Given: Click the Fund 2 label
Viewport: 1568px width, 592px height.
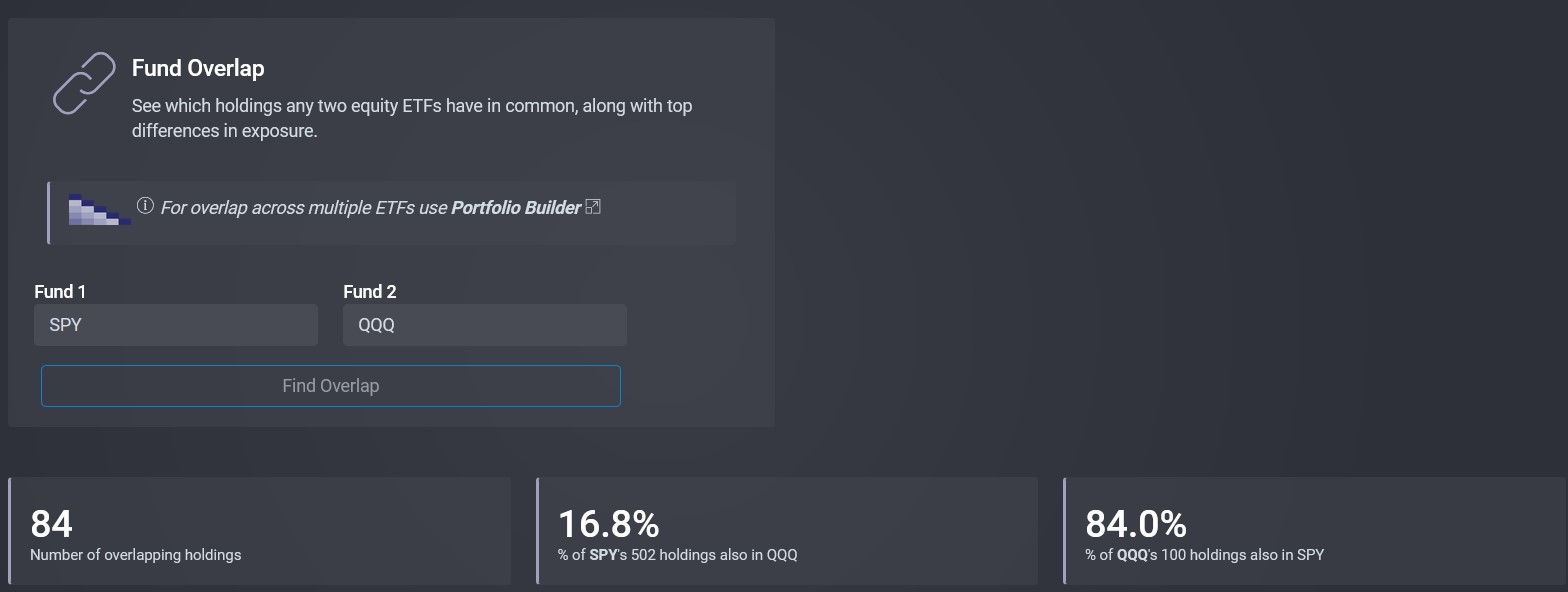Looking at the screenshot, I should (370, 292).
